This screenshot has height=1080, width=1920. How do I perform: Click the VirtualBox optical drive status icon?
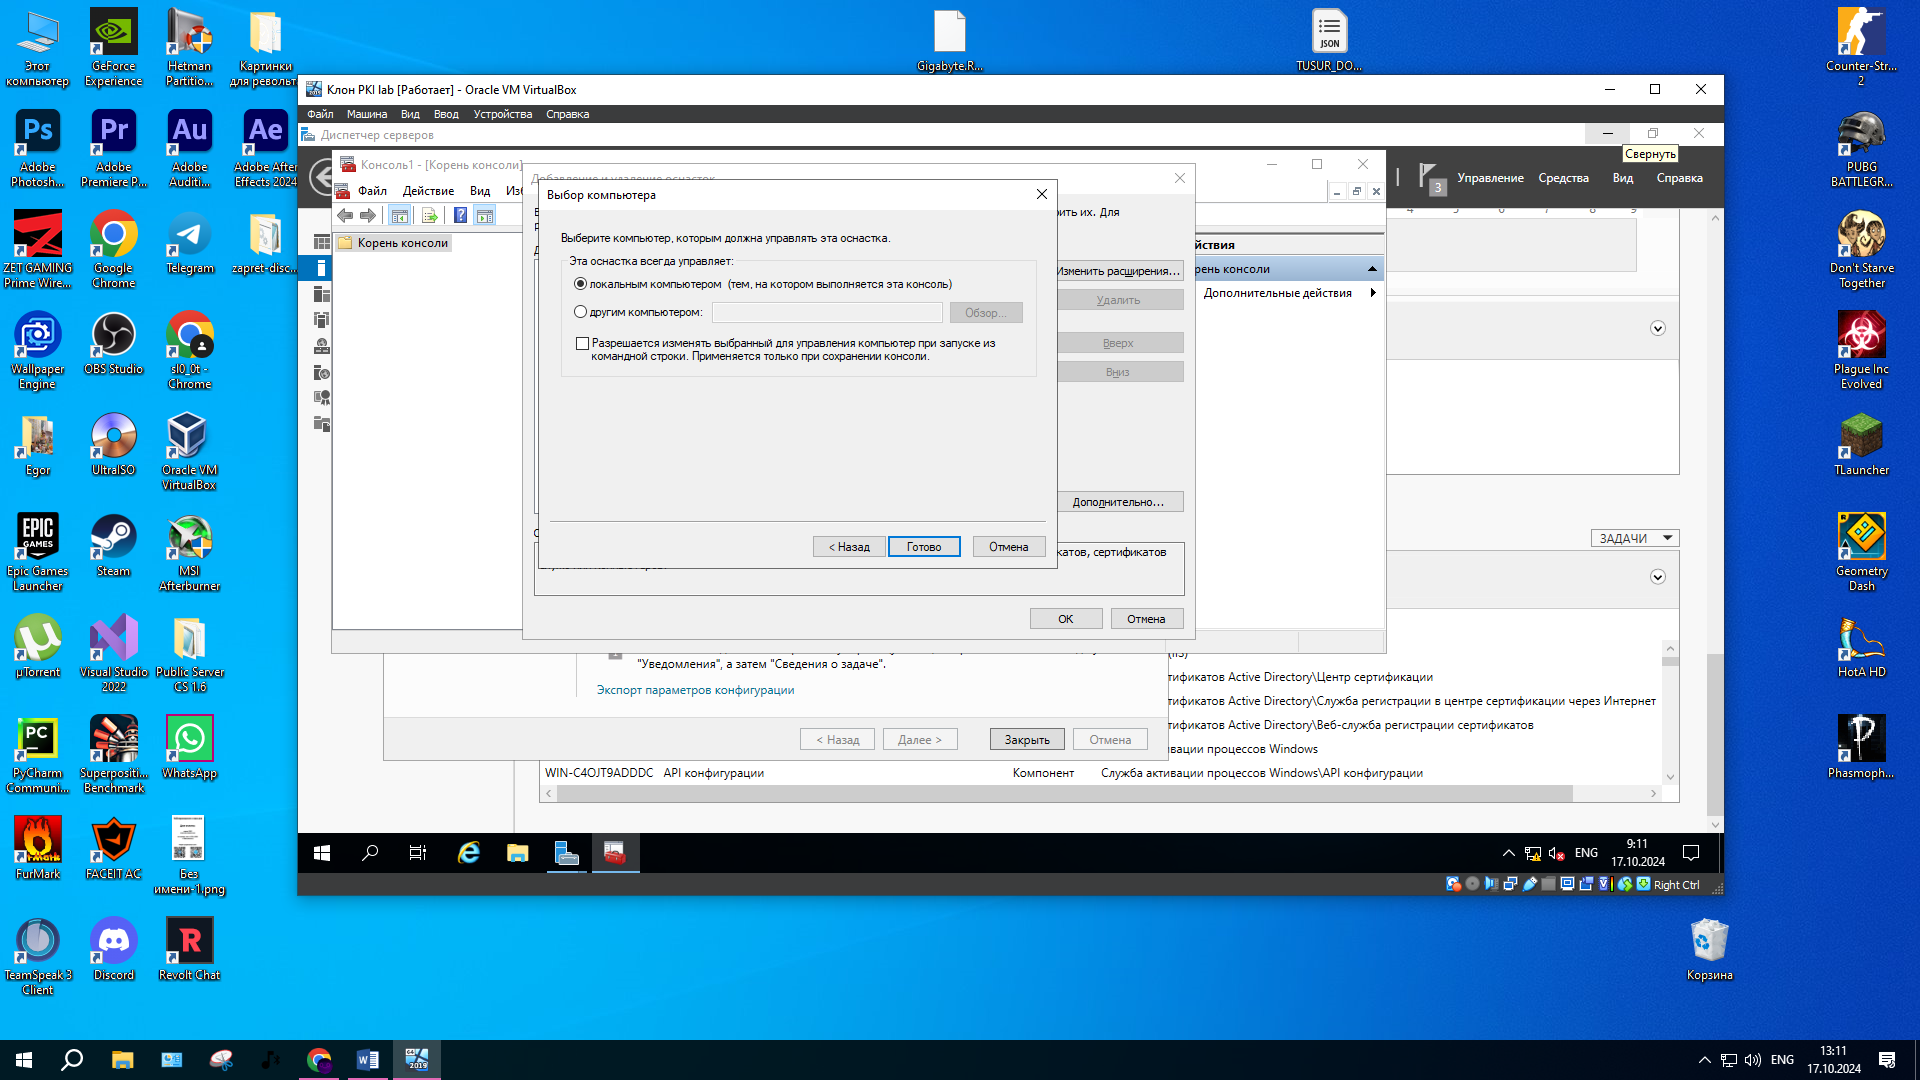[1472, 884]
